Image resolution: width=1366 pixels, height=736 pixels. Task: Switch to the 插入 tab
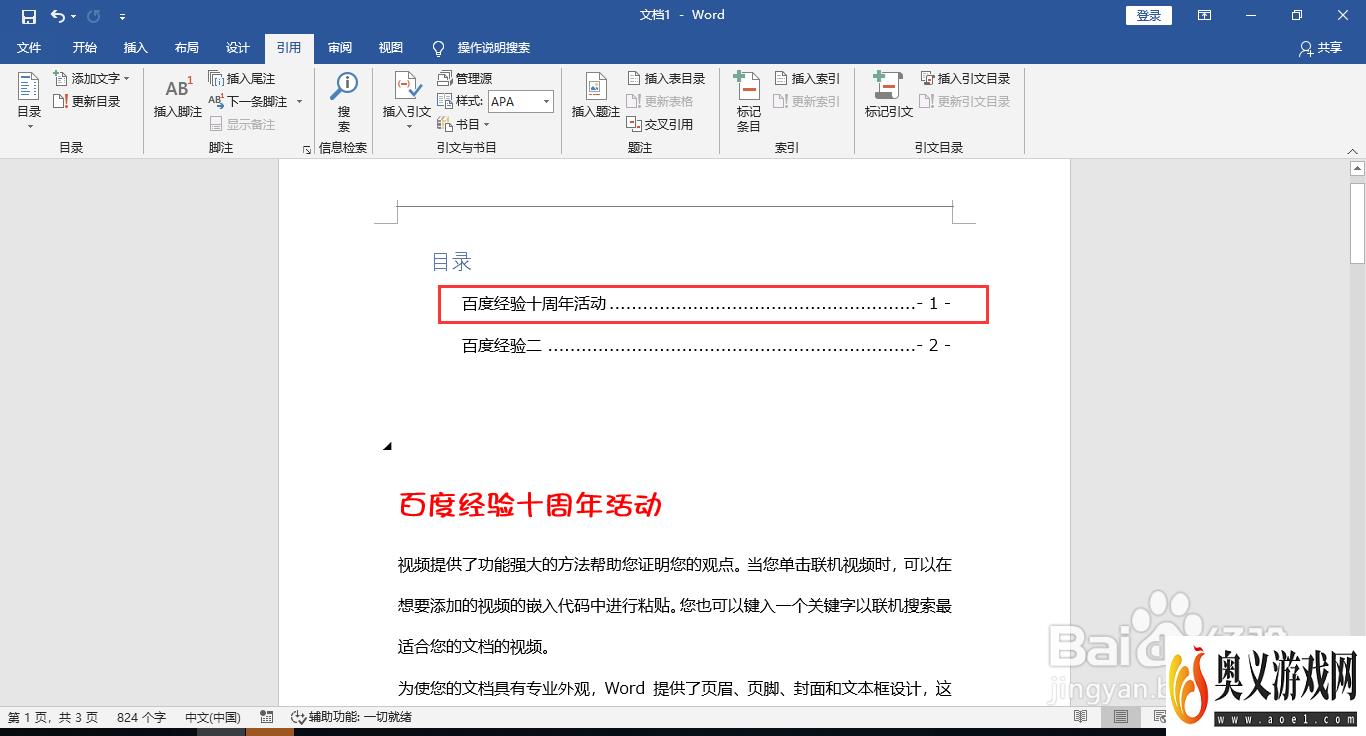(x=136, y=48)
